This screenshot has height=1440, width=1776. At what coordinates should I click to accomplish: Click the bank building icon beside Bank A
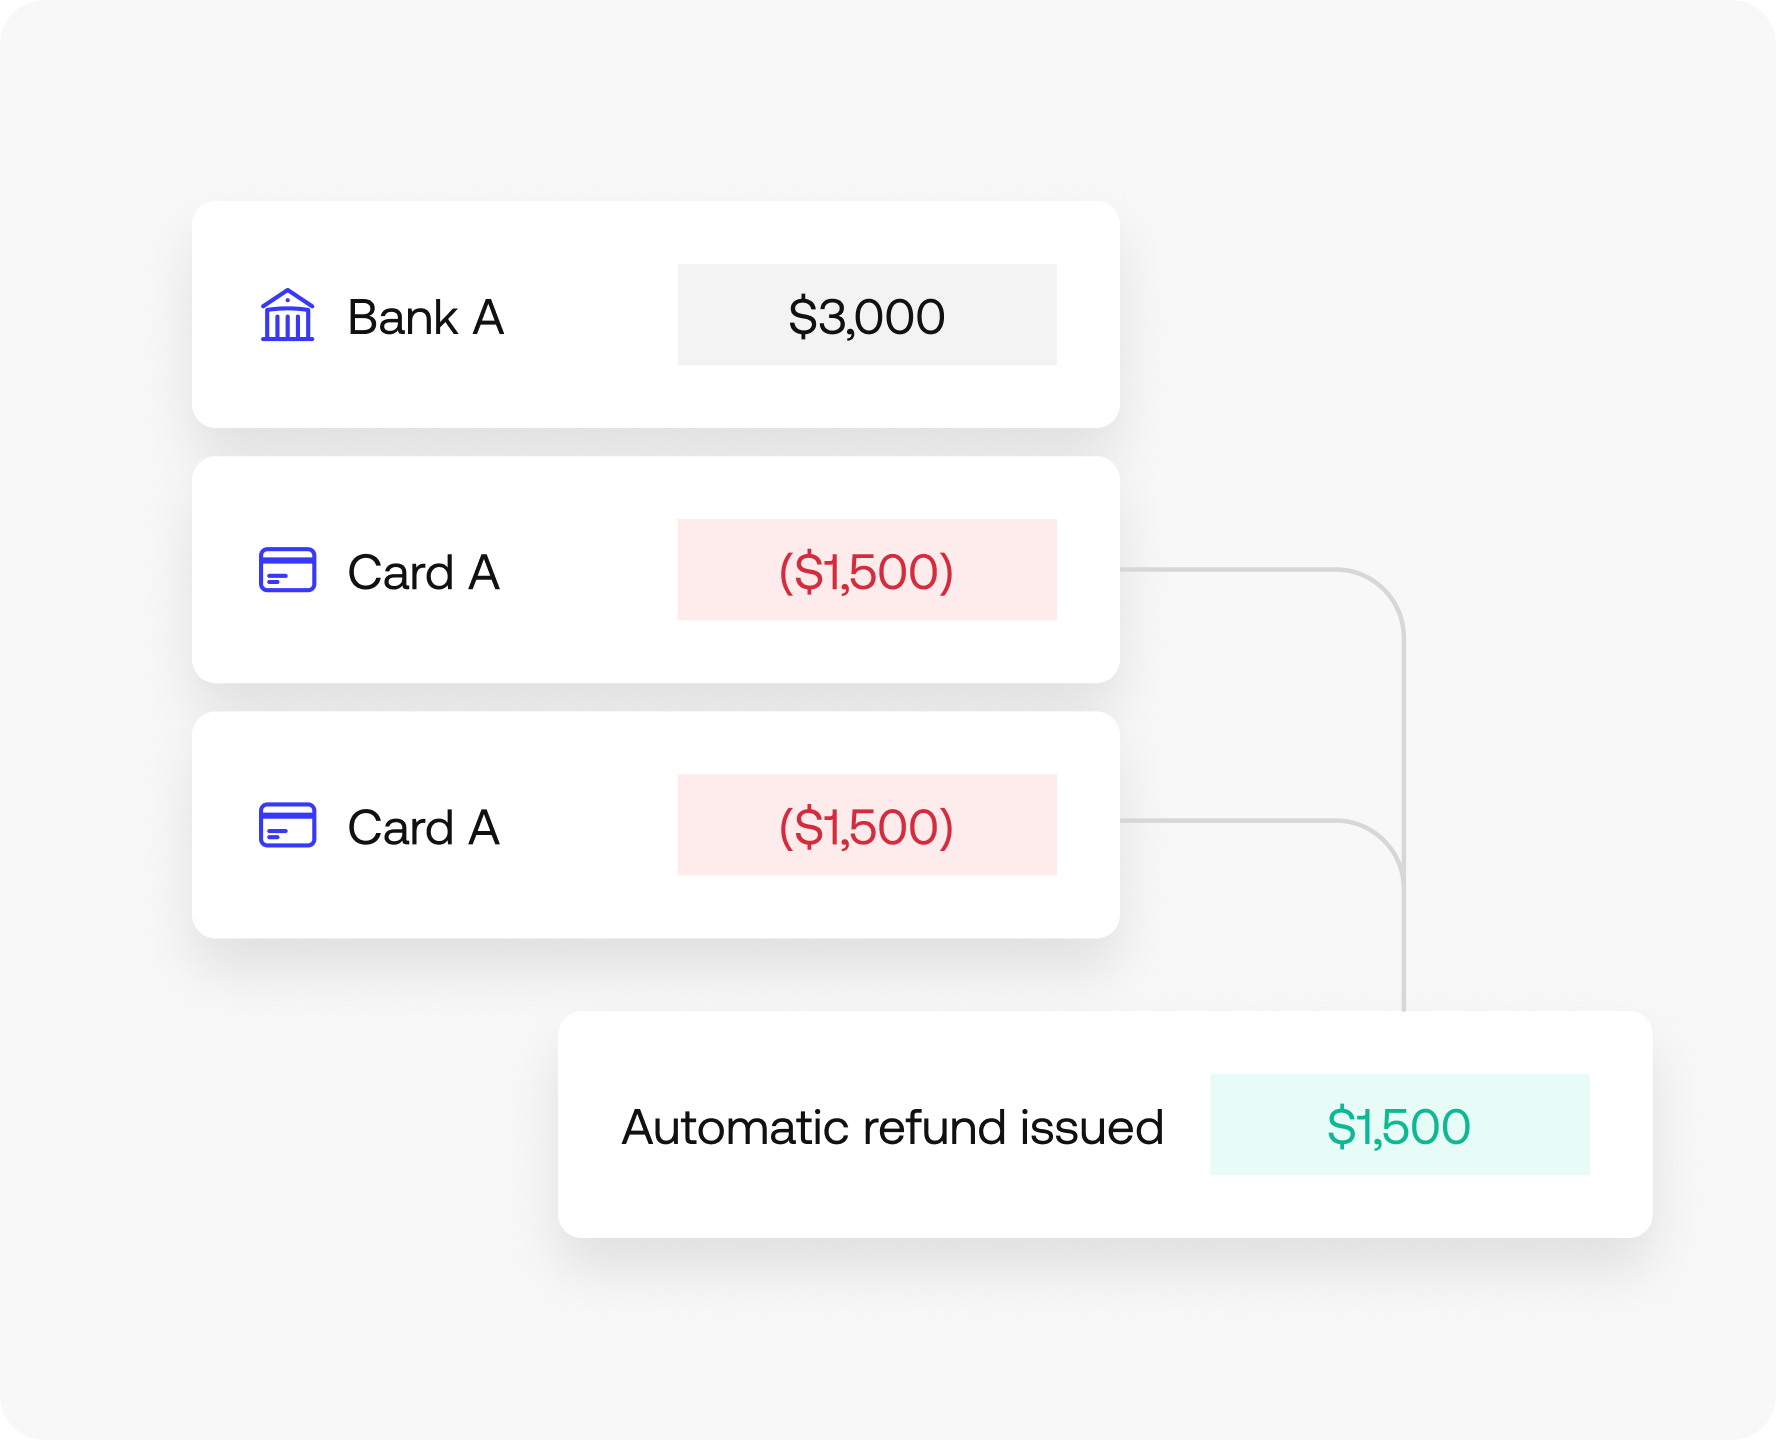287,316
